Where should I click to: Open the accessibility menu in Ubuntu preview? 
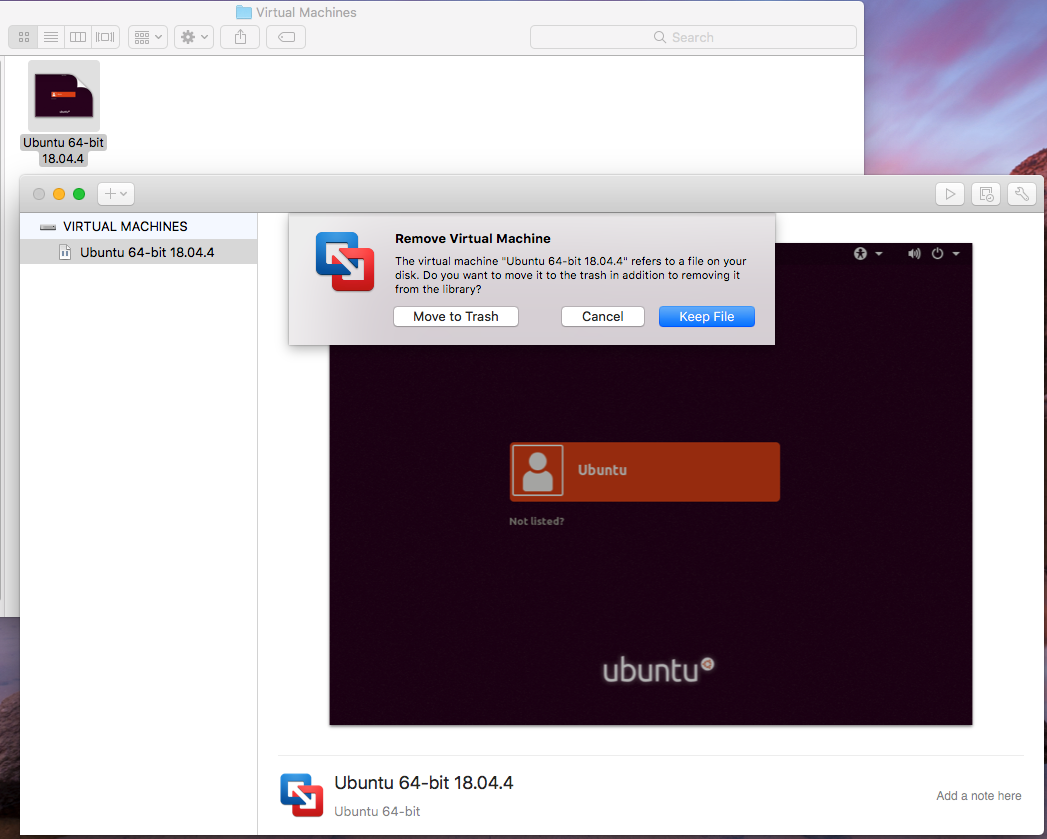tap(867, 253)
